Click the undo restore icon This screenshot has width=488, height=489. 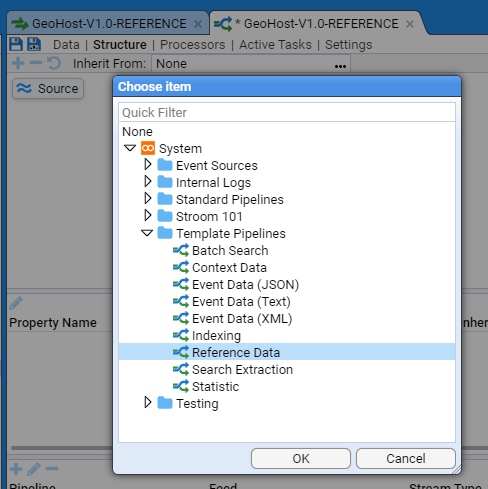[54, 63]
